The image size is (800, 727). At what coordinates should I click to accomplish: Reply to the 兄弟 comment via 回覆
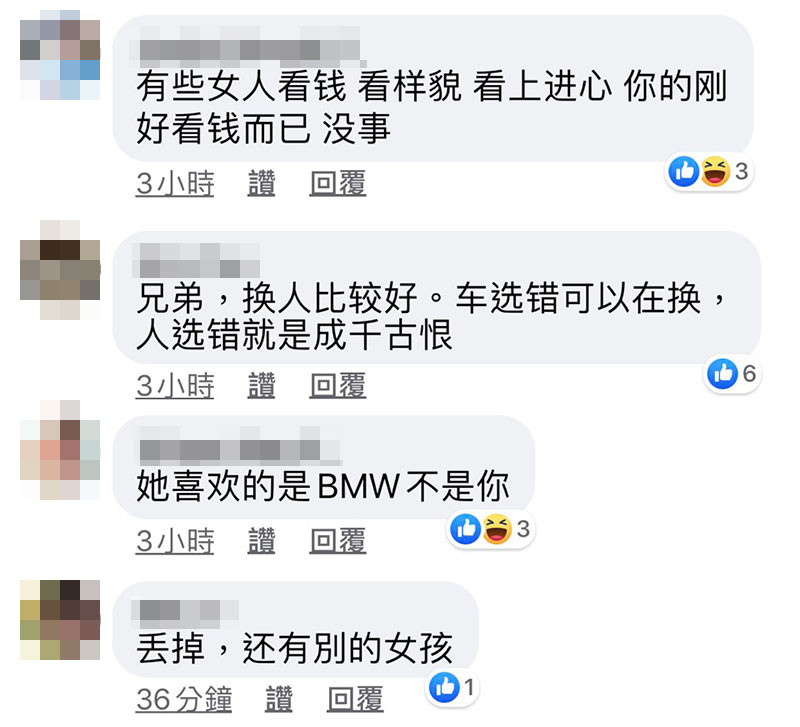[338, 385]
